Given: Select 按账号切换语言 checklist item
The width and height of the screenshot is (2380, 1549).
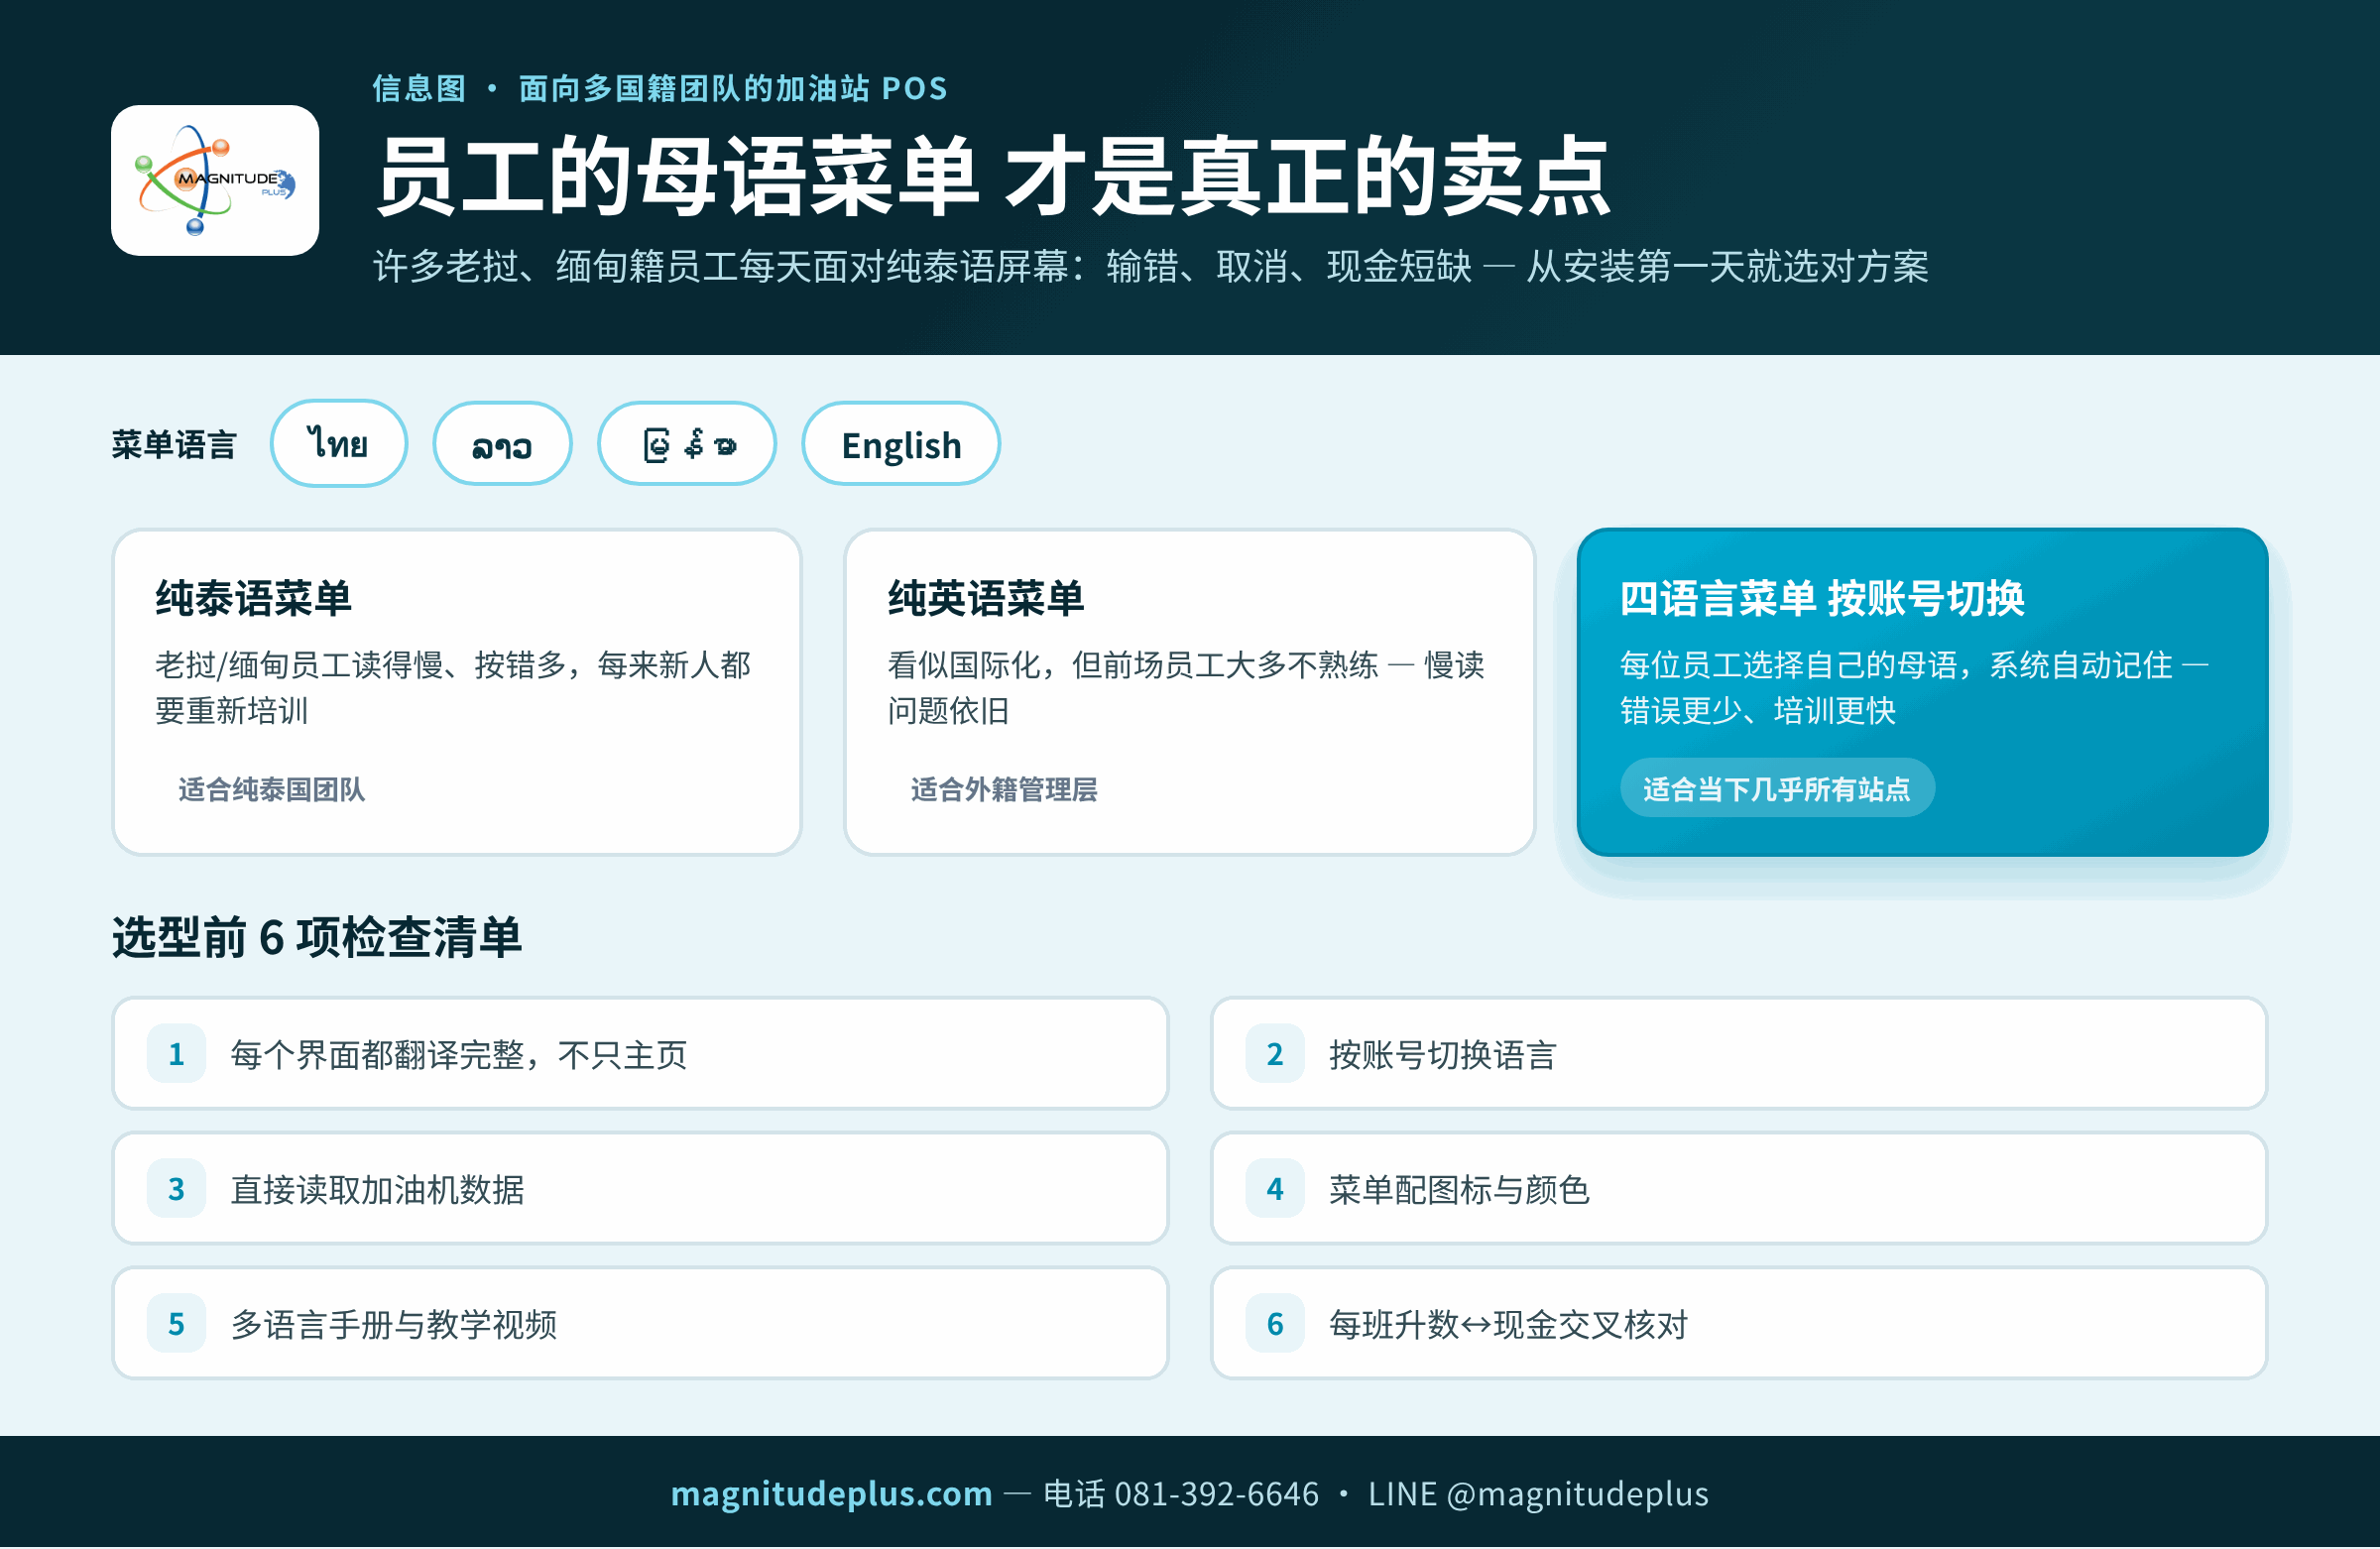Looking at the screenshot, I should [x=1739, y=1055].
